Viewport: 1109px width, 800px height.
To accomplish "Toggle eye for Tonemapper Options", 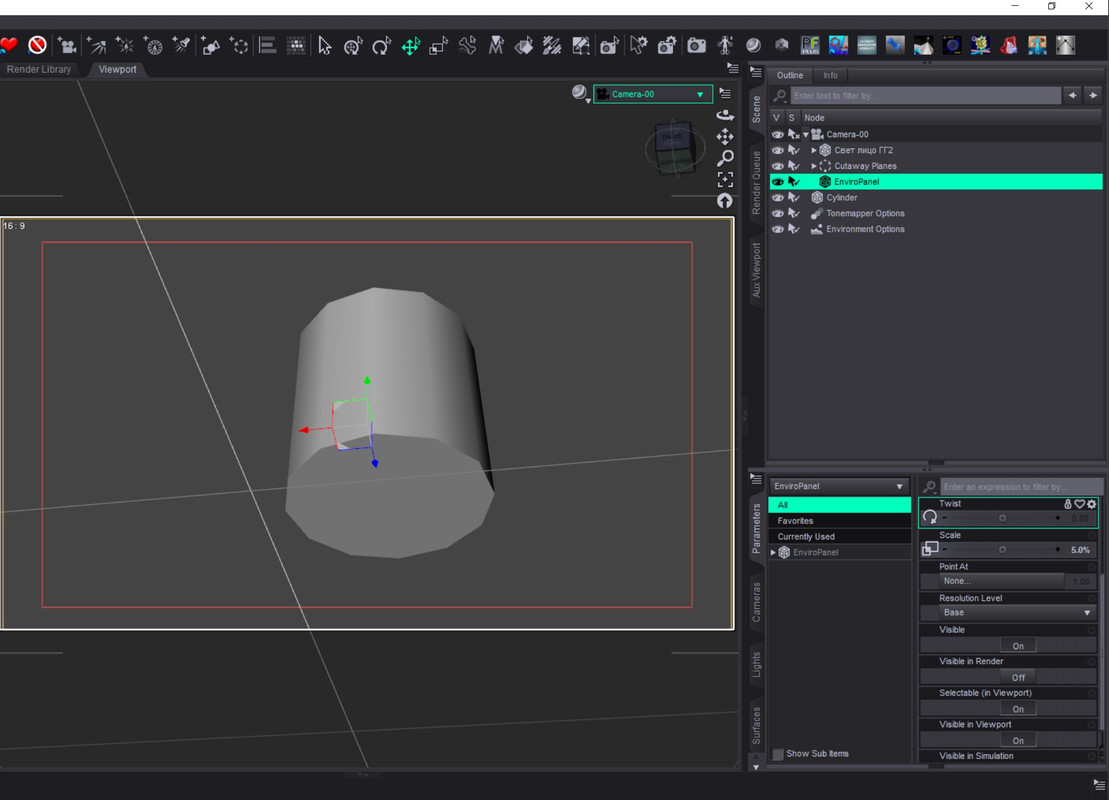I will [777, 214].
